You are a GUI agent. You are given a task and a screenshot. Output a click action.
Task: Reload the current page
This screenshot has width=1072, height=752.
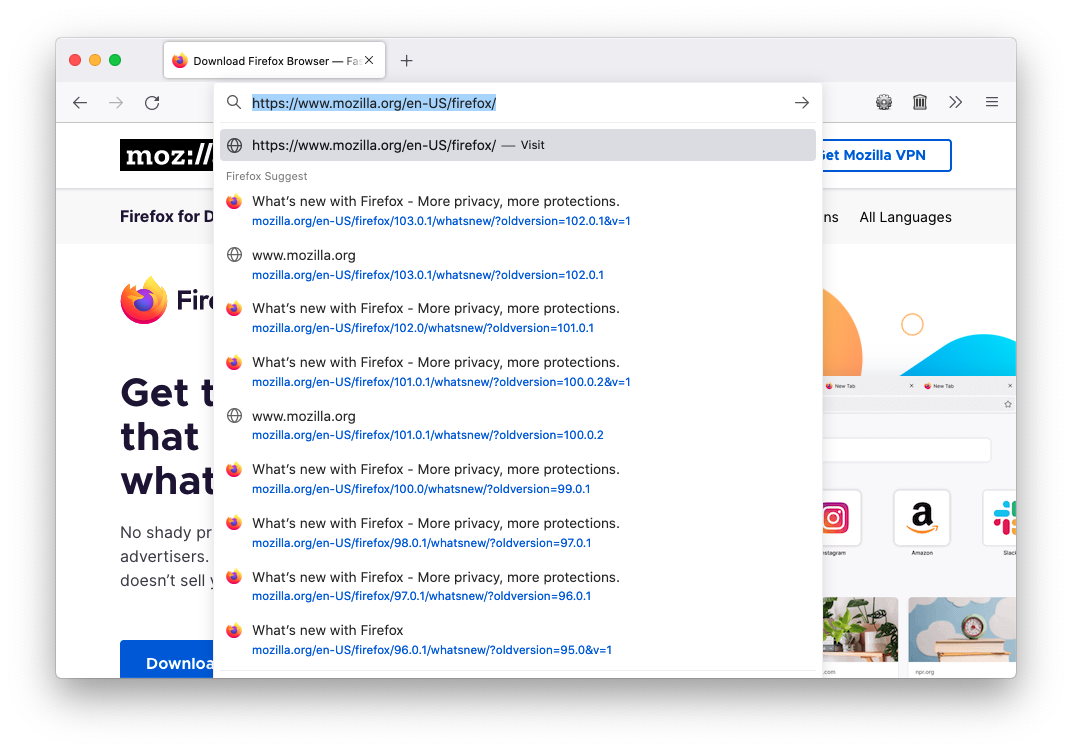pyautogui.click(x=152, y=103)
